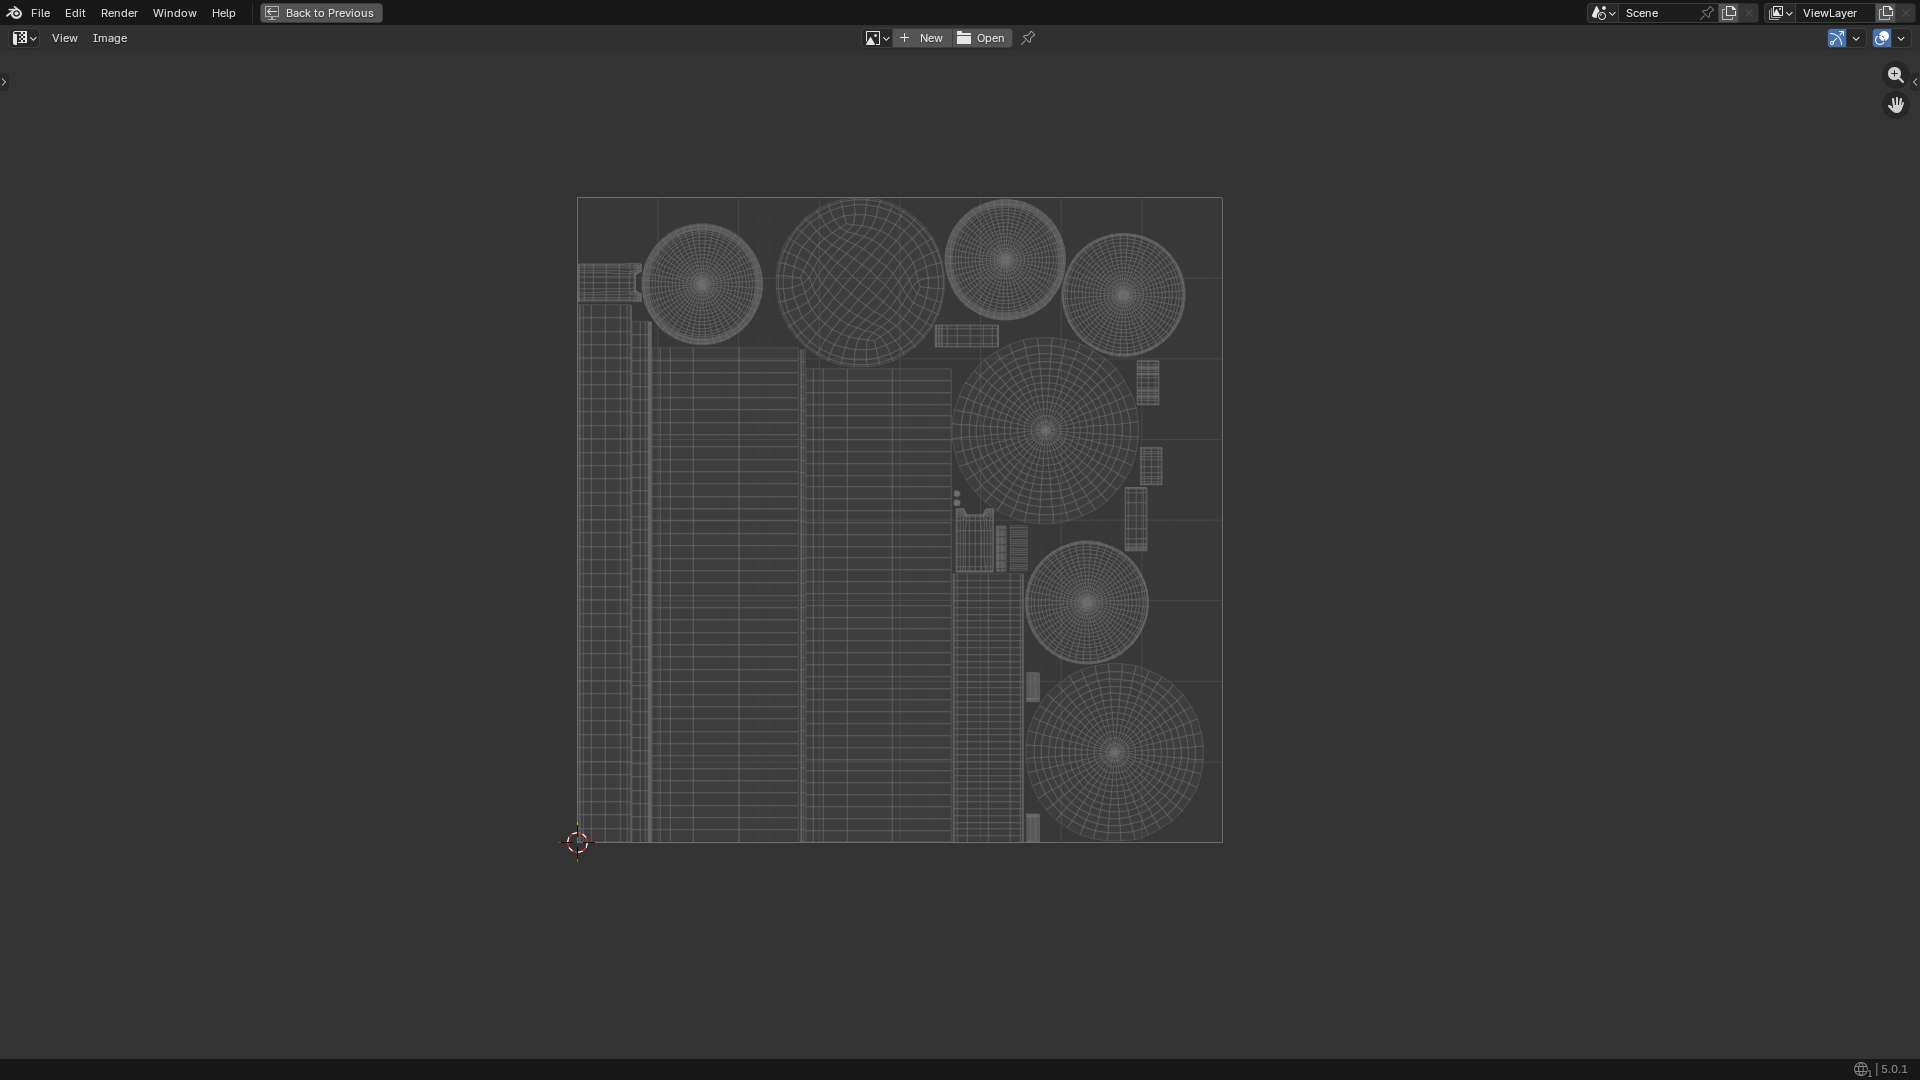The width and height of the screenshot is (1920, 1080).
Task: Open the view layer browse dropdown
Action: point(1781,13)
